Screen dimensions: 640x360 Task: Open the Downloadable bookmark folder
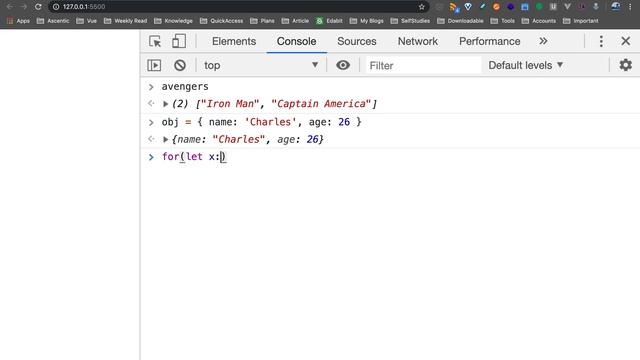(460, 21)
